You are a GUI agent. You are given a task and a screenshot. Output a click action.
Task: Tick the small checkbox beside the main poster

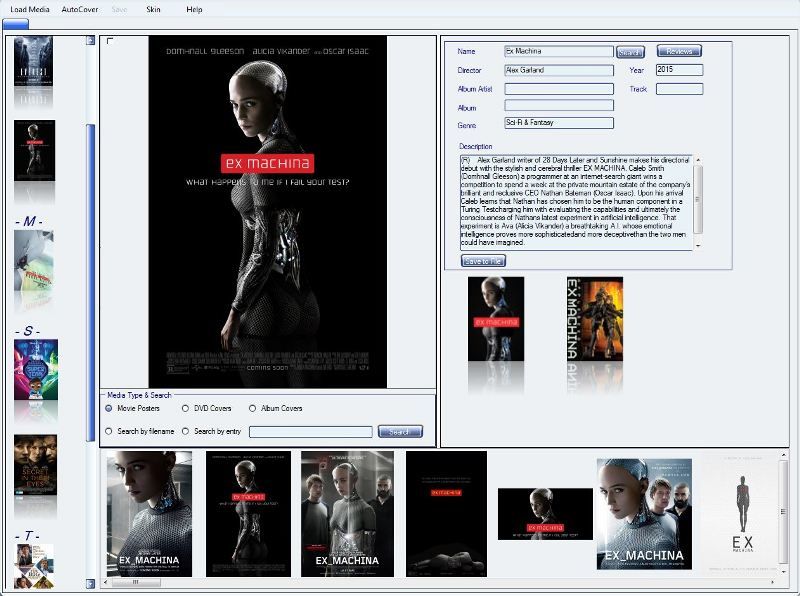(x=110, y=41)
